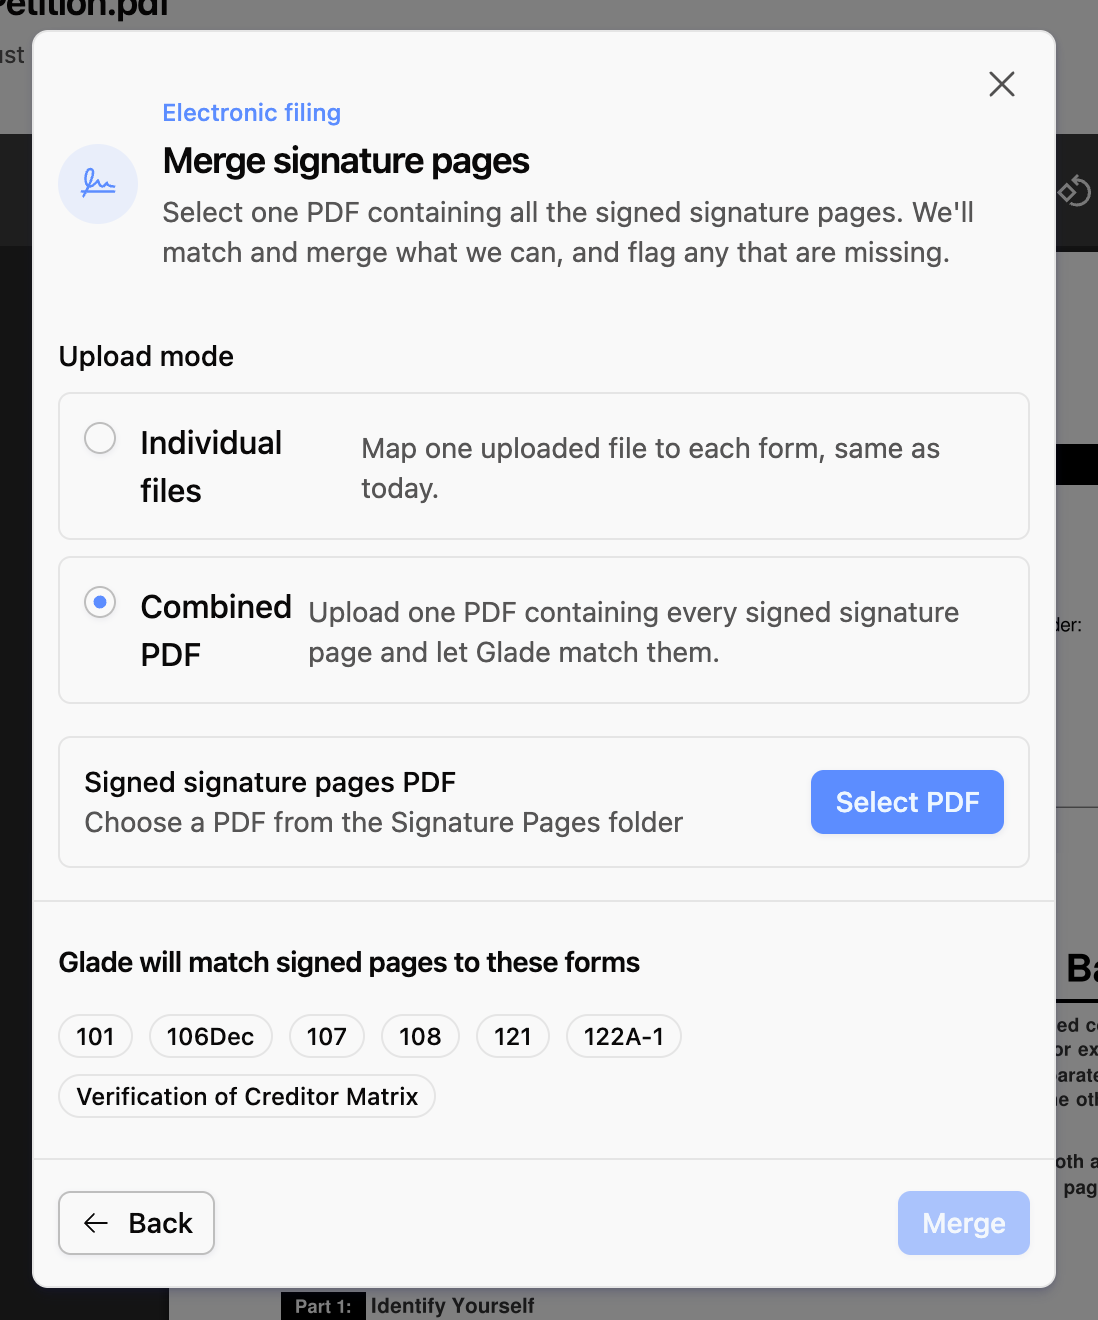Click the Upload mode heading
Screen dimensions: 1098x1320
click(x=146, y=356)
